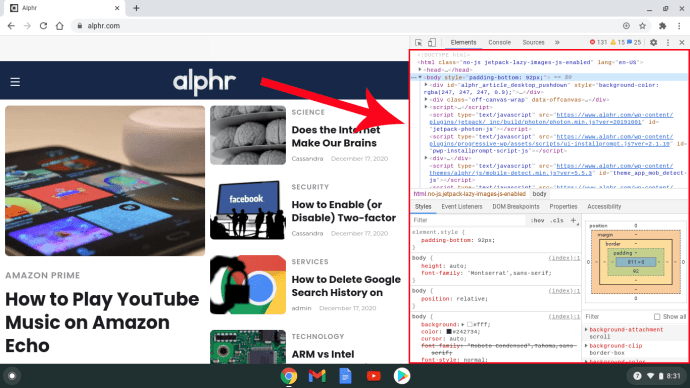Toggle the device toolbar icon

(x=432, y=42)
